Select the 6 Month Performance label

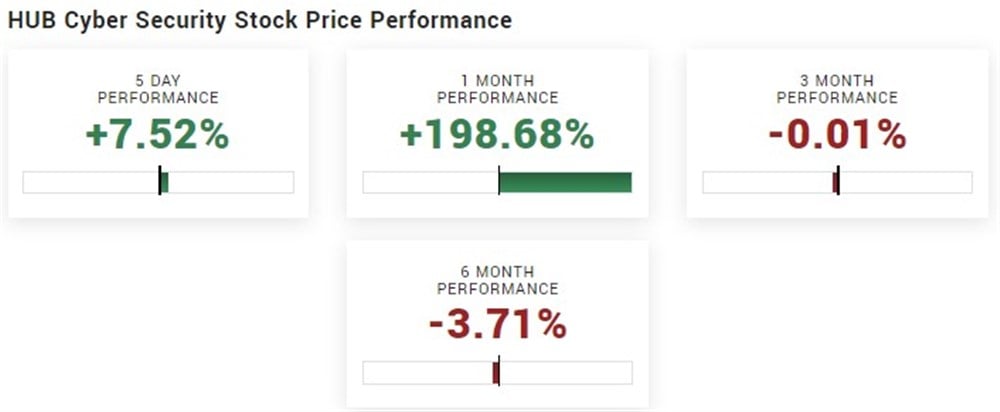click(x=497, y=280)
